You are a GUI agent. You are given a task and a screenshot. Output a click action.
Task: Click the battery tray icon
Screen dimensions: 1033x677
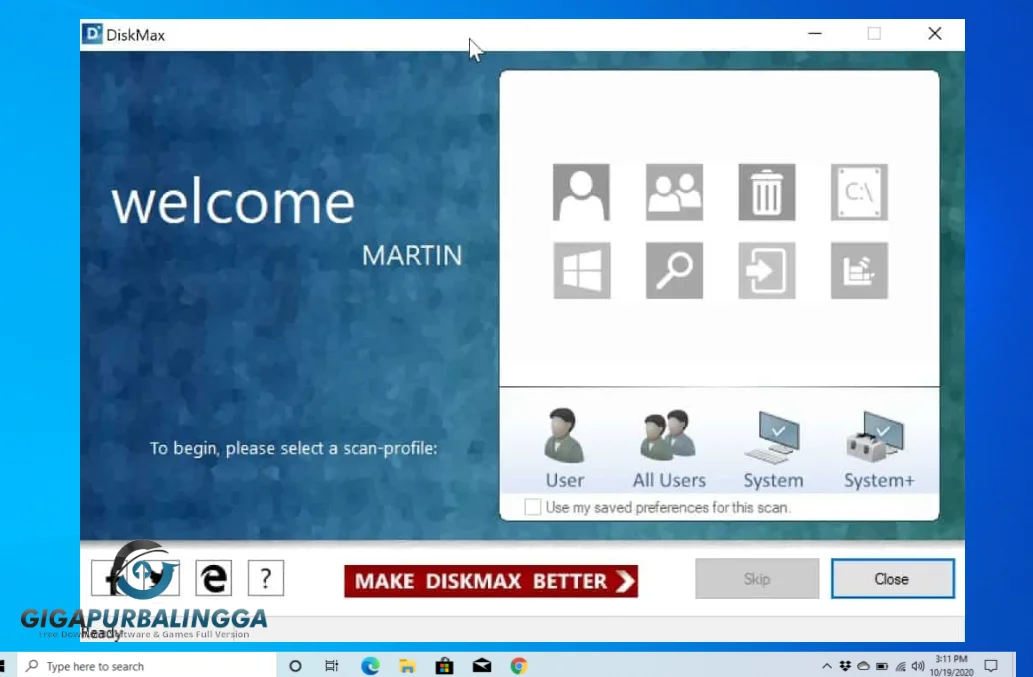(882, 666)
